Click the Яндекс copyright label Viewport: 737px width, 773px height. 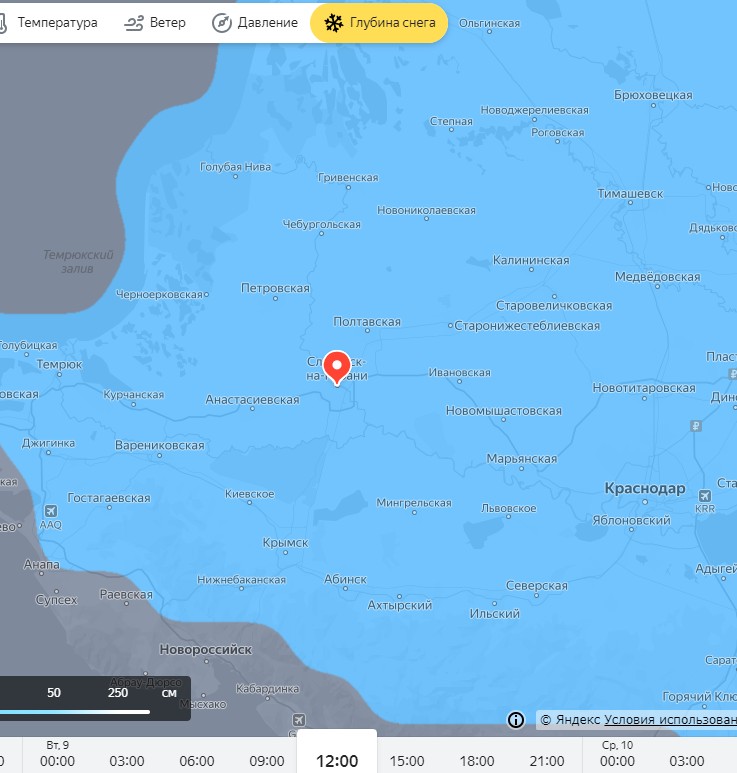coord(571,720)
